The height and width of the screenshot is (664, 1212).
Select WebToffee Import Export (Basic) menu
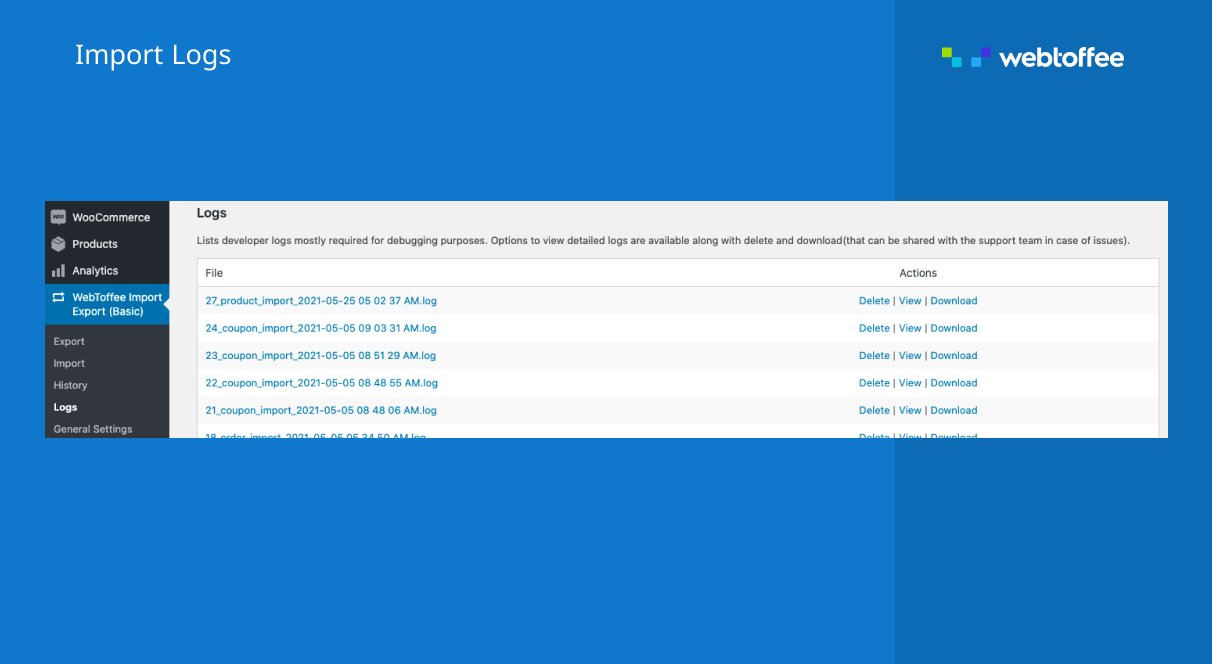(x=107, y=304)
